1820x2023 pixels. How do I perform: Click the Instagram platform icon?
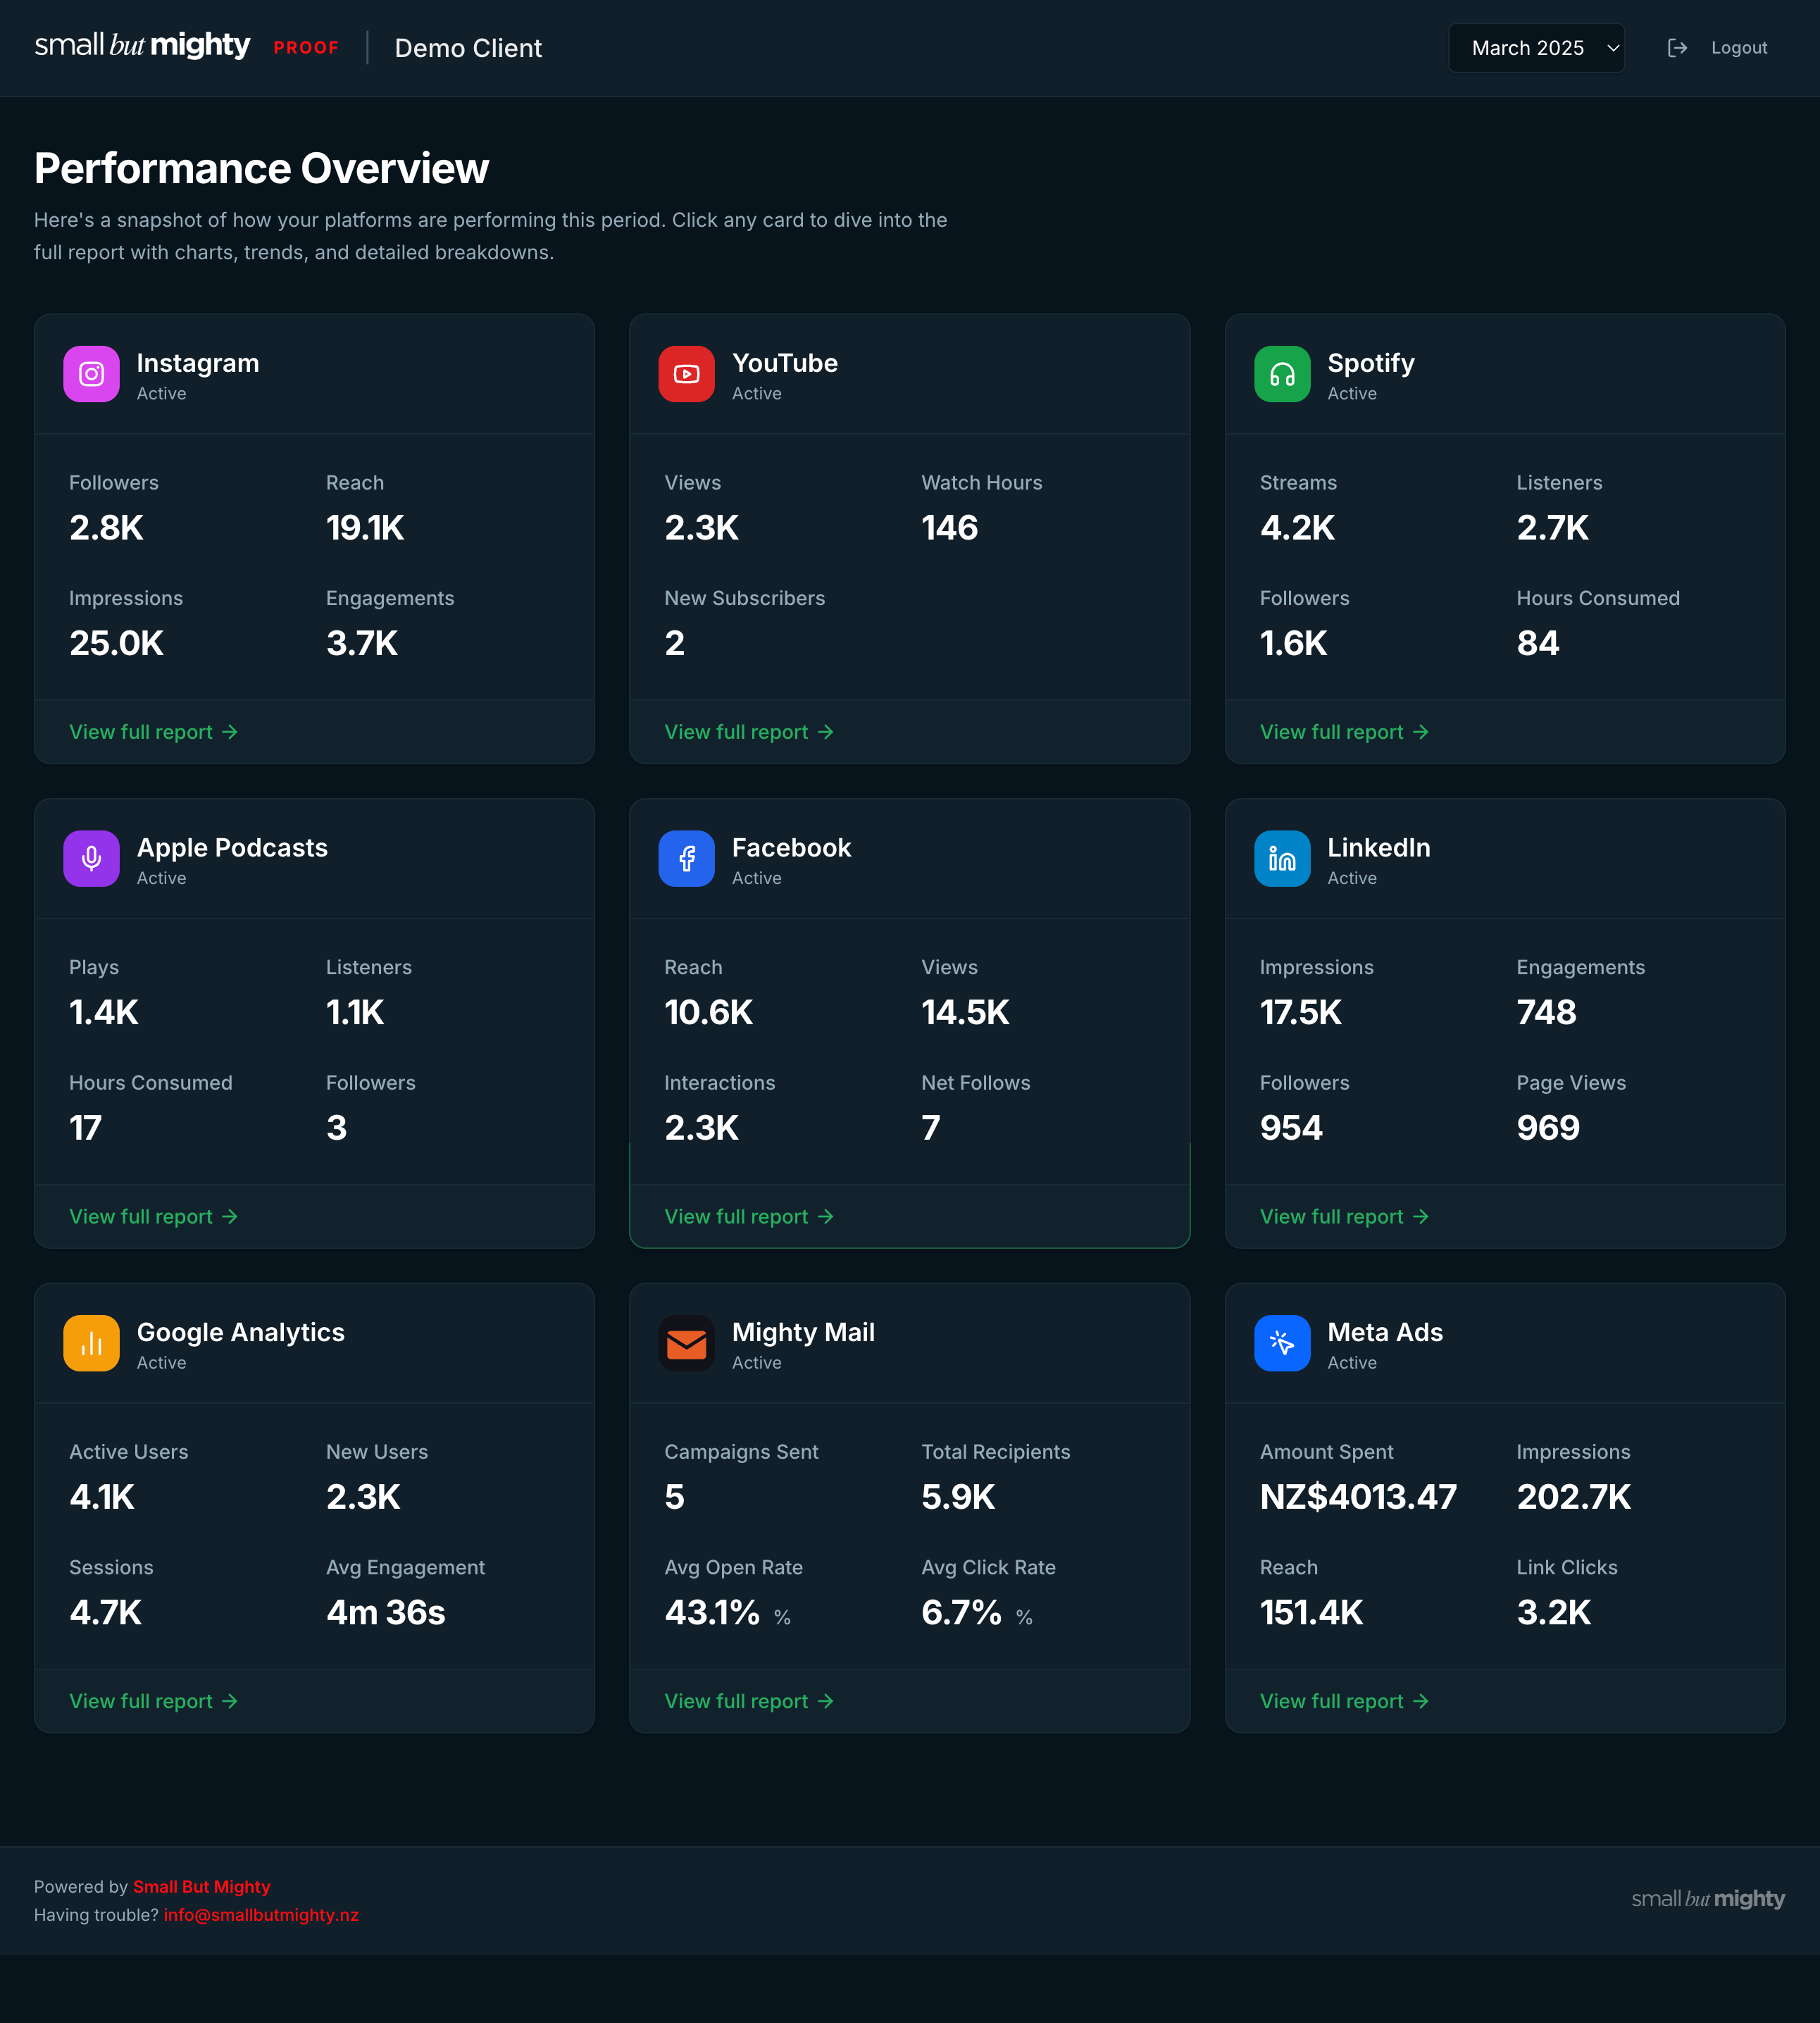91,374
